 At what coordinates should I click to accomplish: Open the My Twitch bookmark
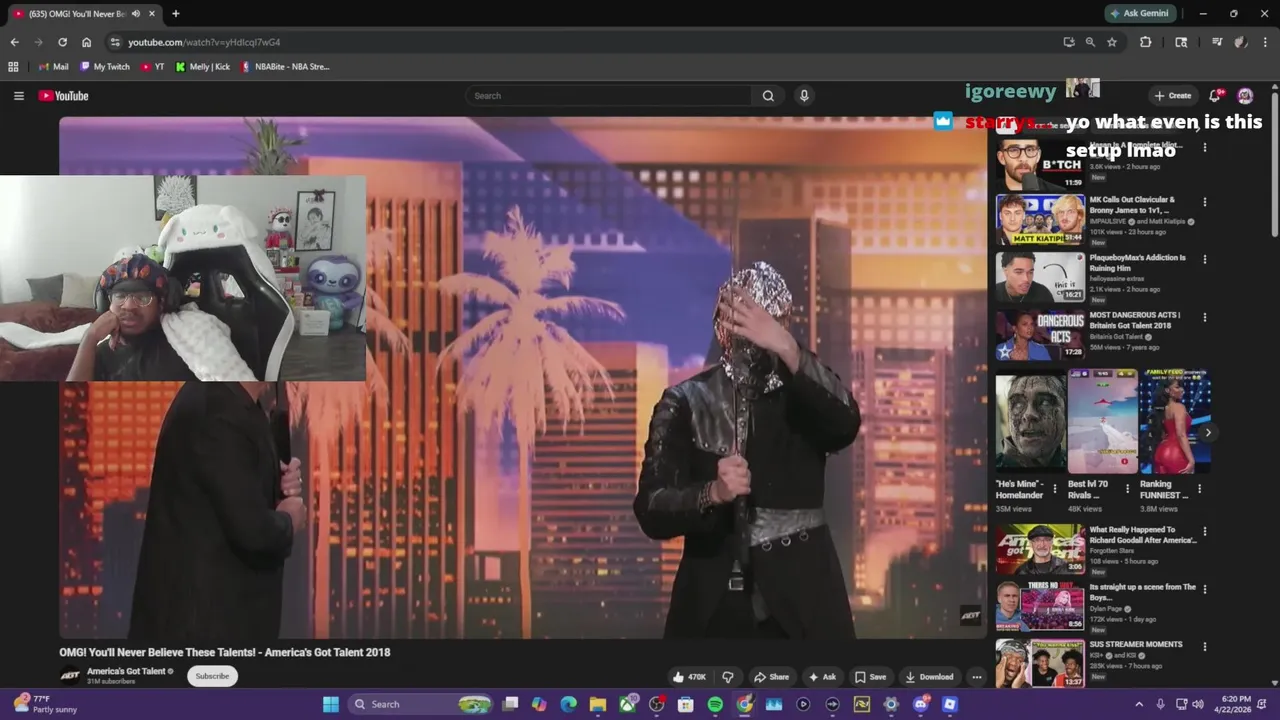tap(105, 67)
